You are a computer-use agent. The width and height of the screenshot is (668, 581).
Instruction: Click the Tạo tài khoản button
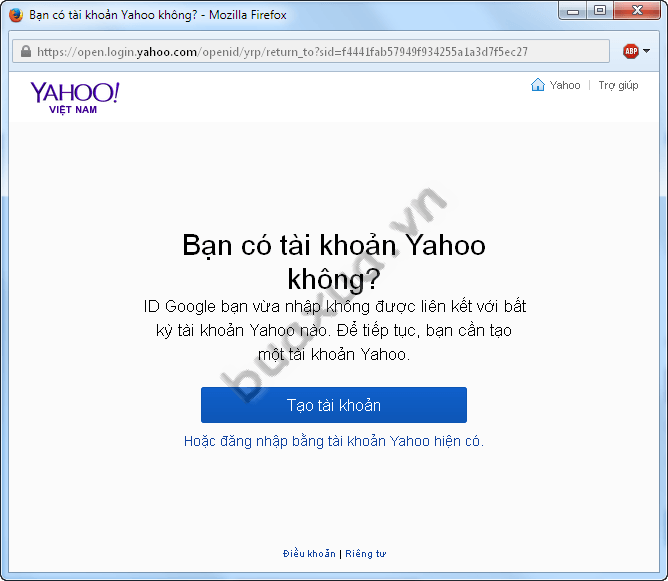(334, 405)
